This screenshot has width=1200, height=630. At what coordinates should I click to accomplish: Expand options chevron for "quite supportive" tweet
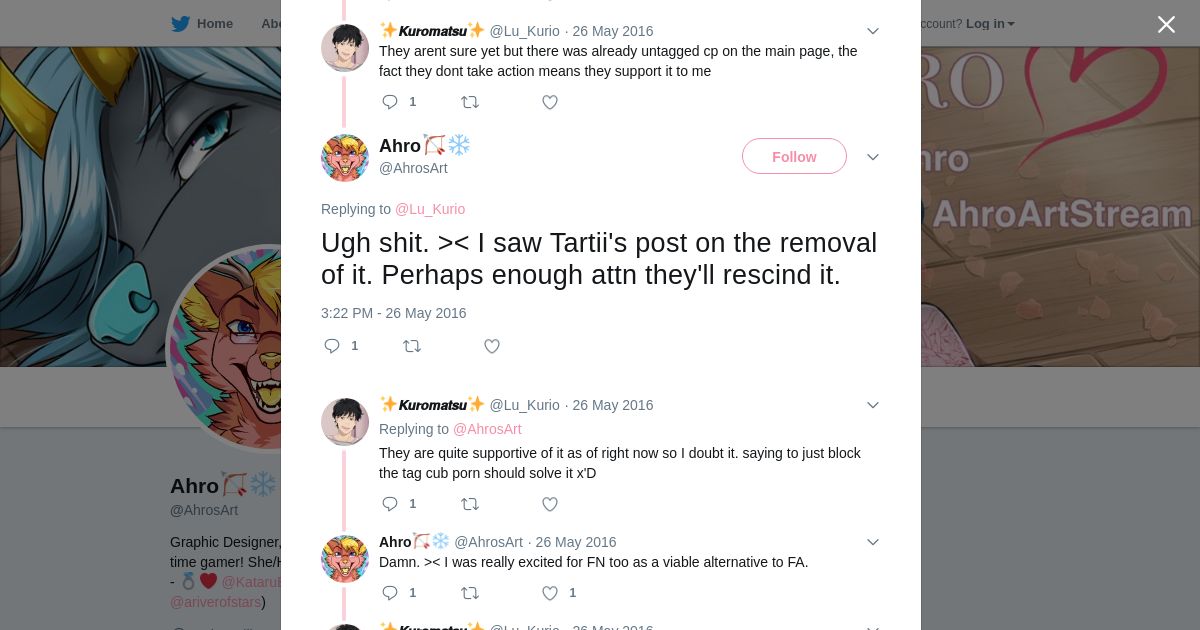coord(872,405)
